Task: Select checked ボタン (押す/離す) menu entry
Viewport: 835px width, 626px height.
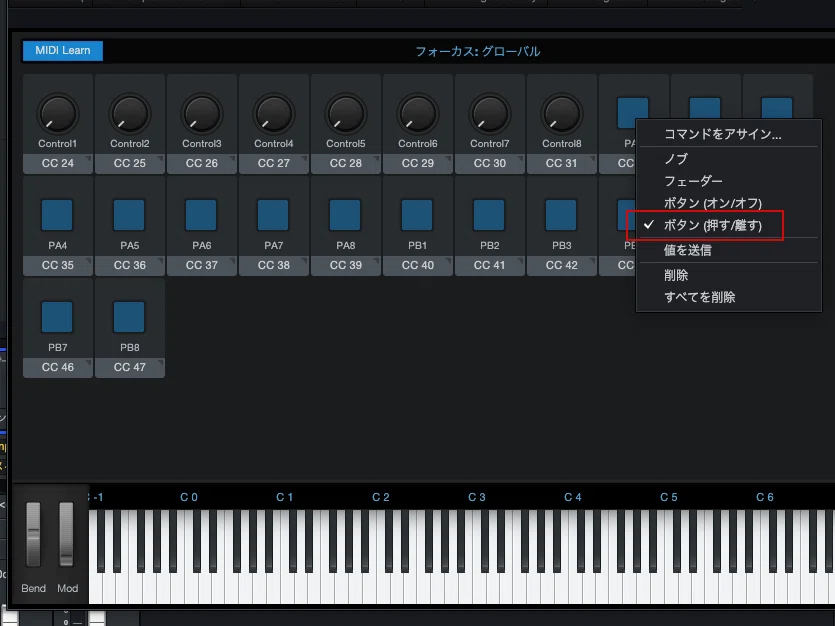Action: (728, 225)
